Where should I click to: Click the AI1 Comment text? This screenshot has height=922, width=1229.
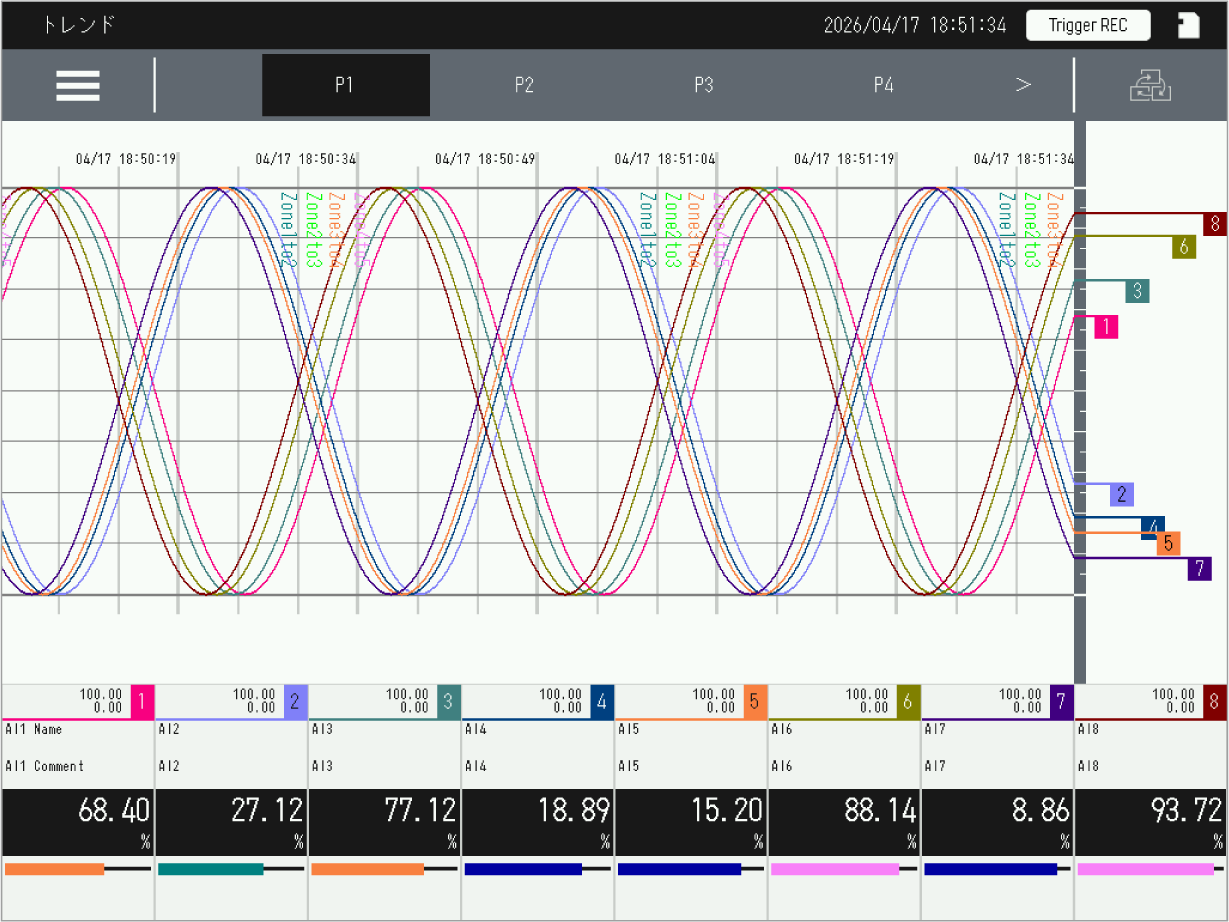click(45, 767)
